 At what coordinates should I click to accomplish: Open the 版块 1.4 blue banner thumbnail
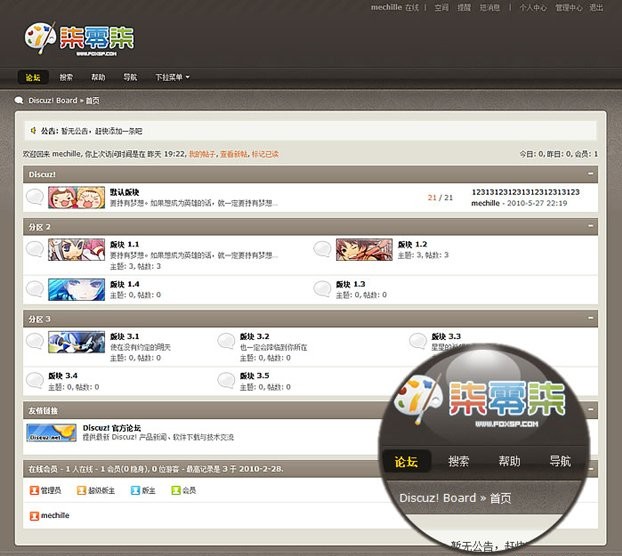[77, 290]
